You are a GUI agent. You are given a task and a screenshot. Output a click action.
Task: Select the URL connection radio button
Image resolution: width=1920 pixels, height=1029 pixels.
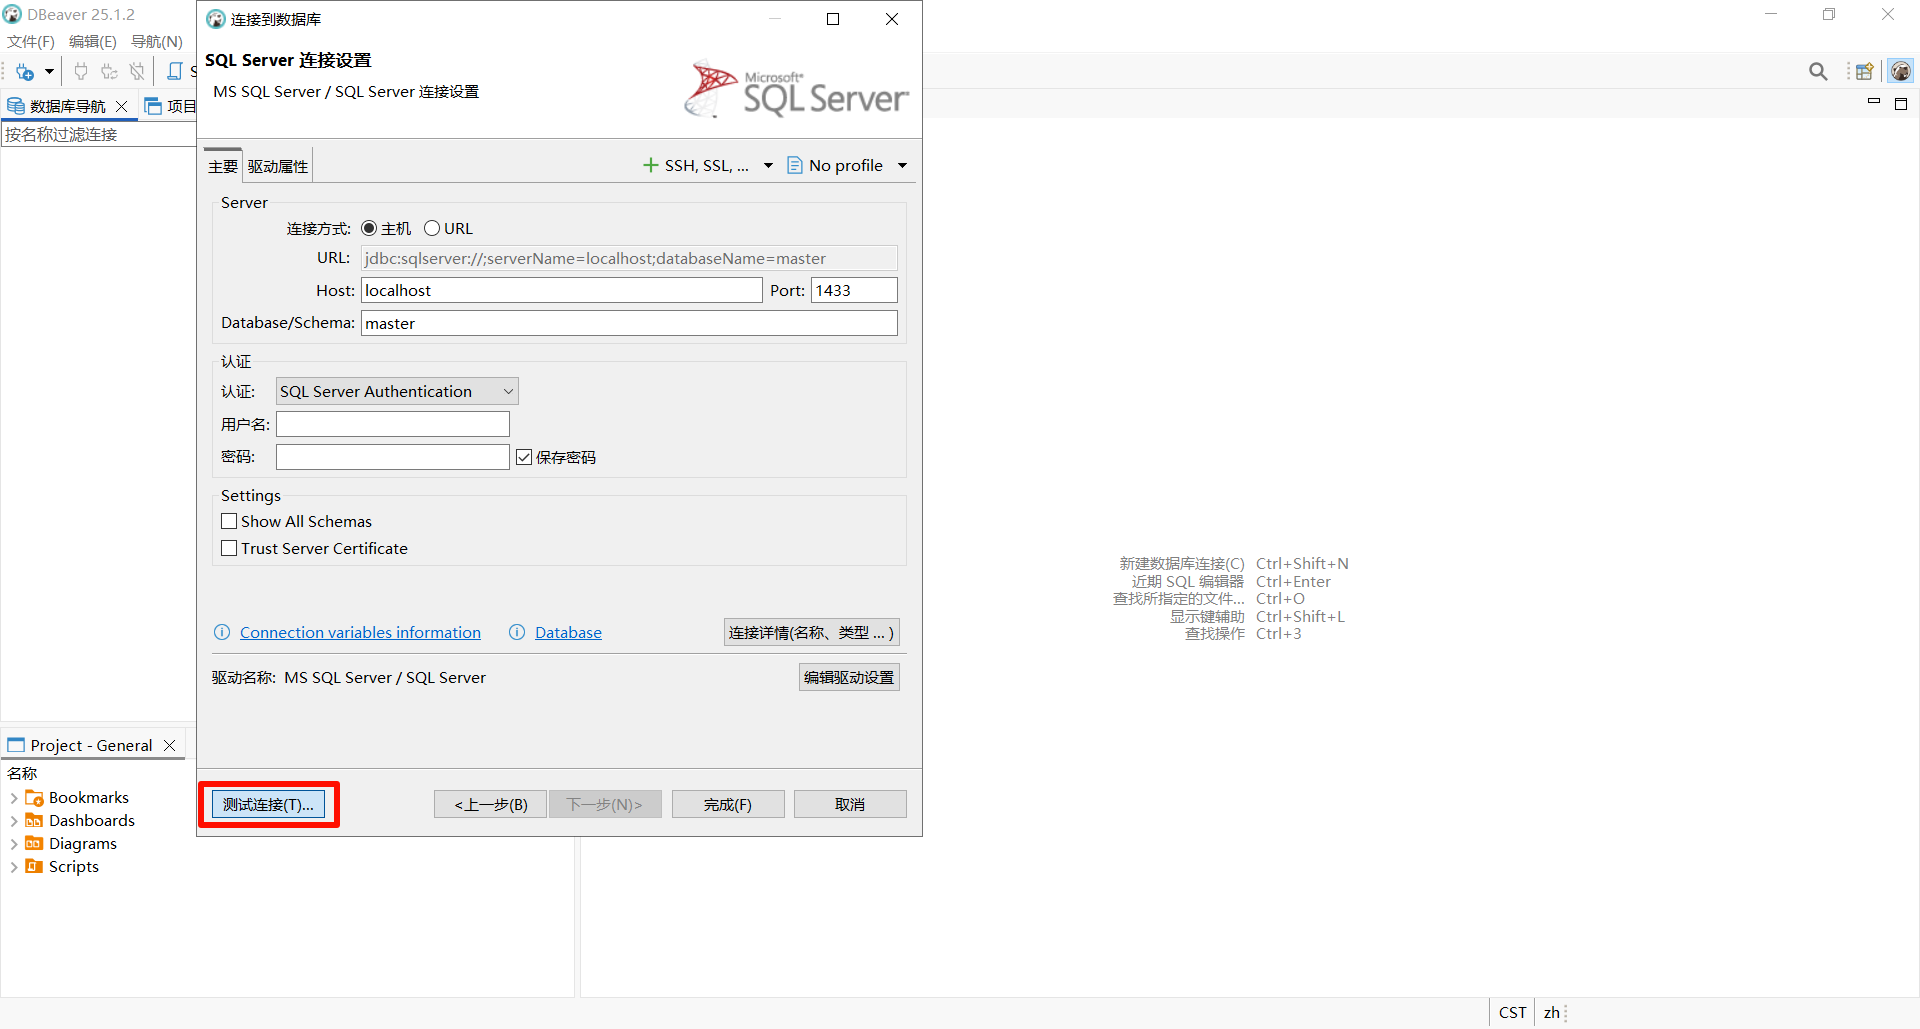click(x=432, y=228)
